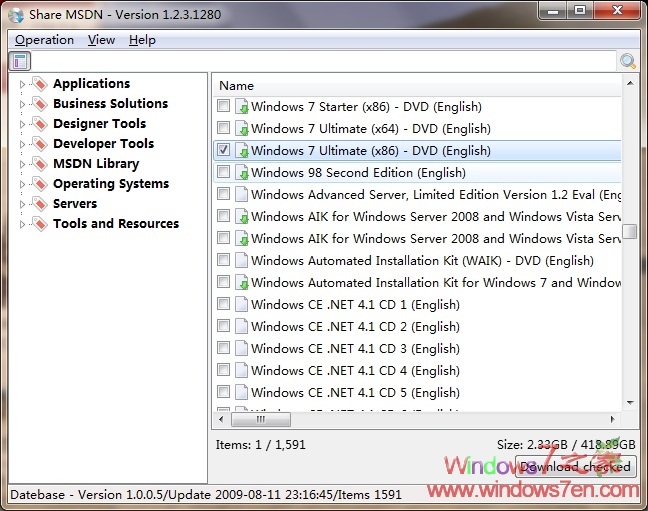Screen dimensions: 648x511
Task: Check the Windows CE .NET 4.1 CD 5 checkbox
Action: (224, 392)
